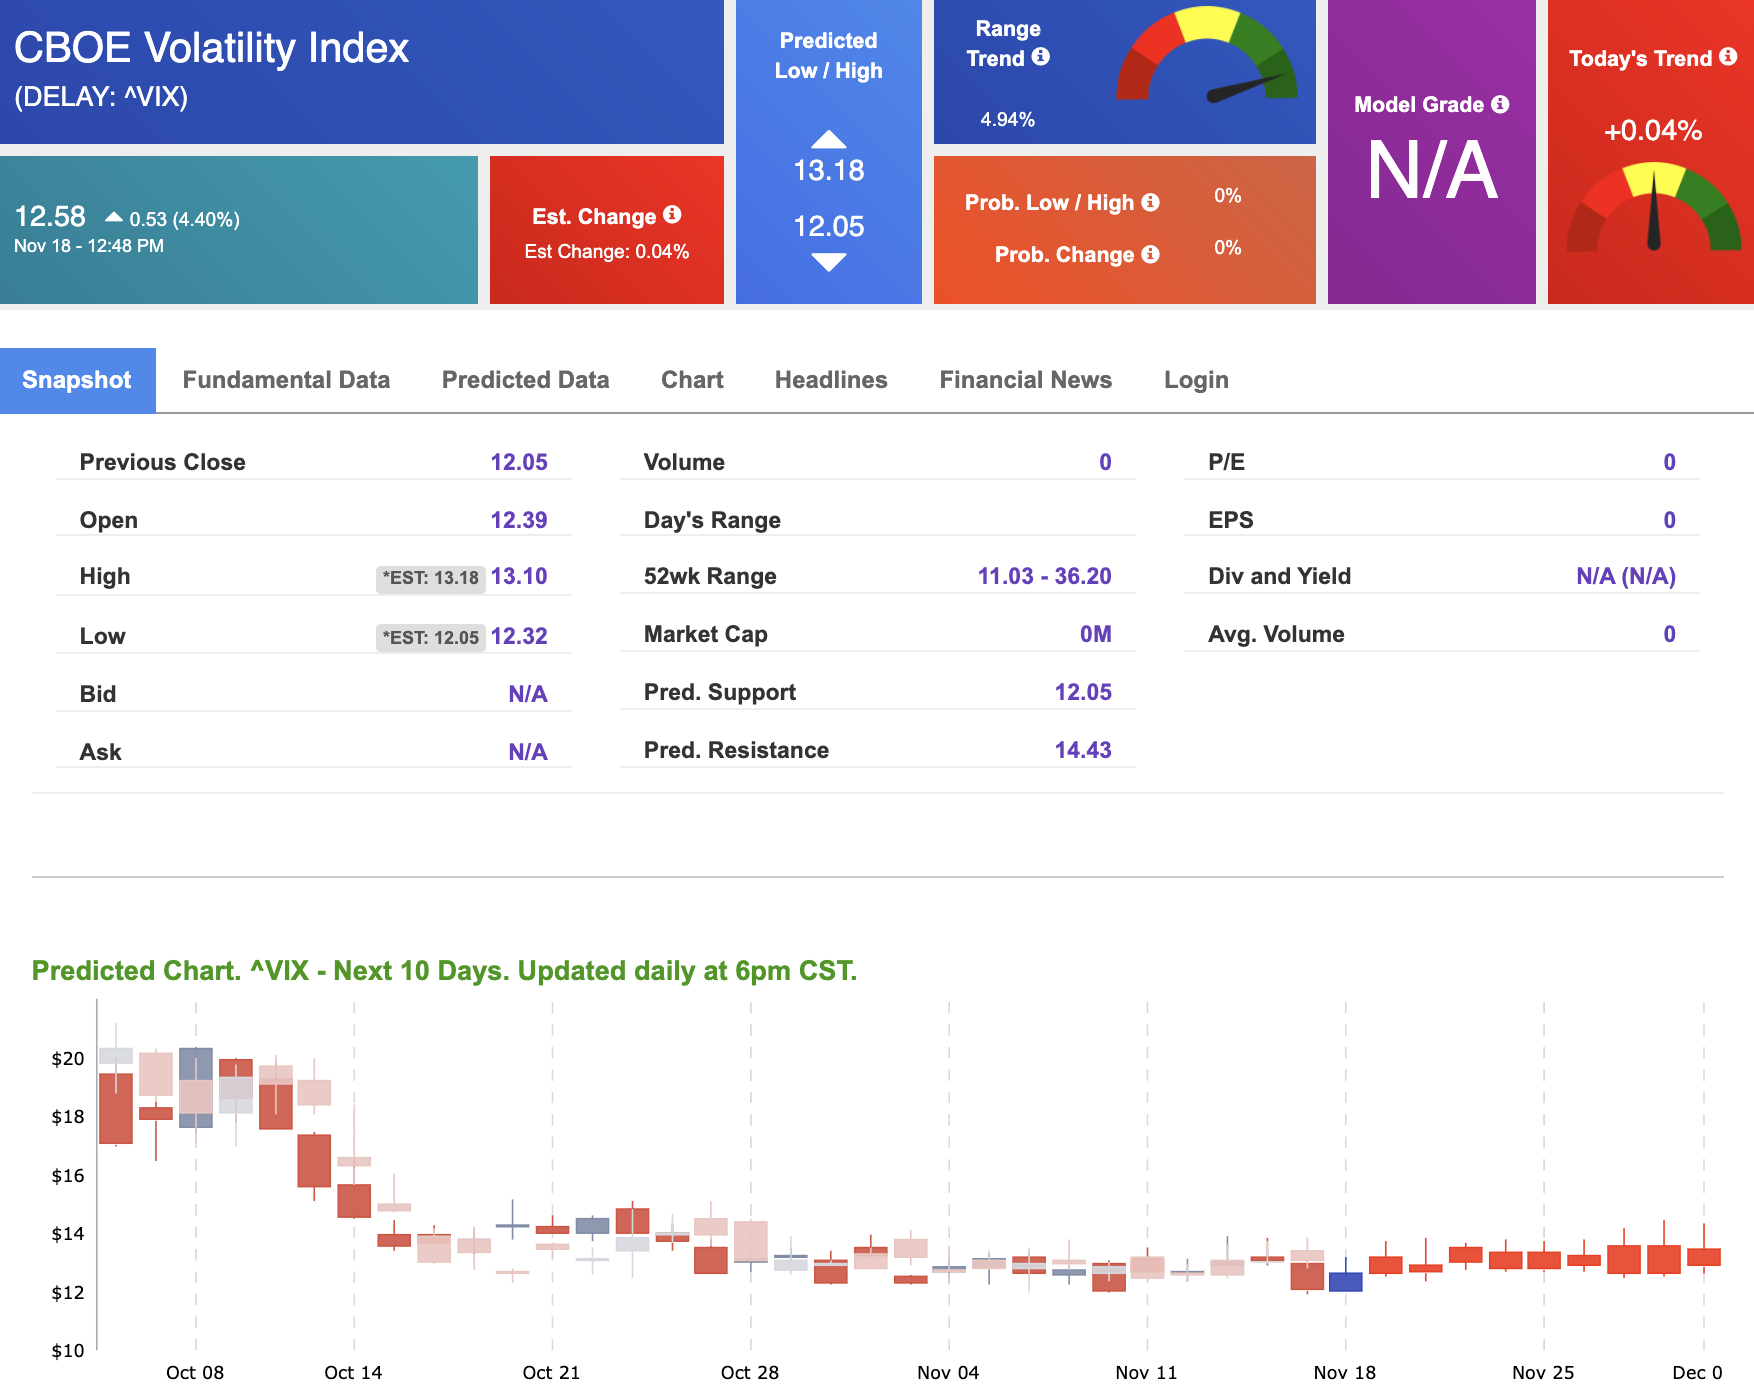
Task: Click the Pred. Resistance value 14.43
Action: coord(1083,750)
